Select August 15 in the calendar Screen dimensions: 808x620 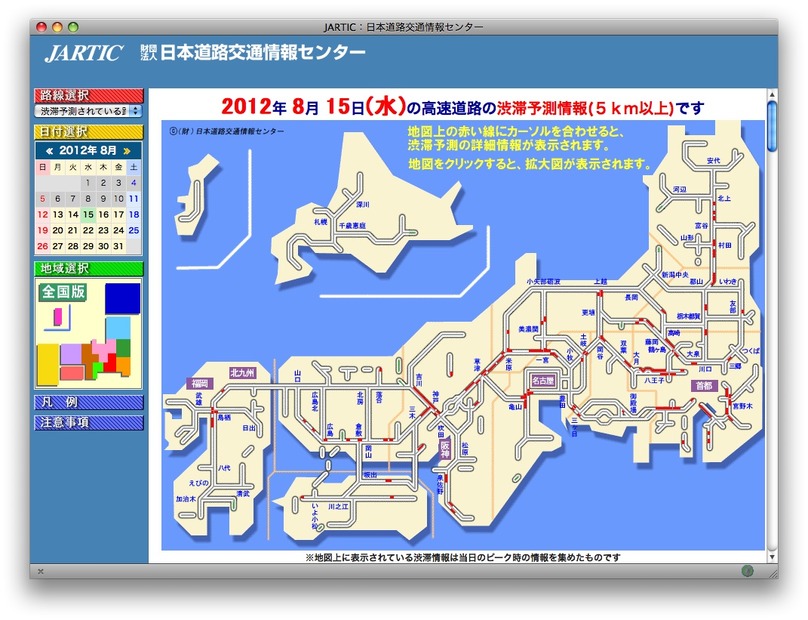coord(88,214)
